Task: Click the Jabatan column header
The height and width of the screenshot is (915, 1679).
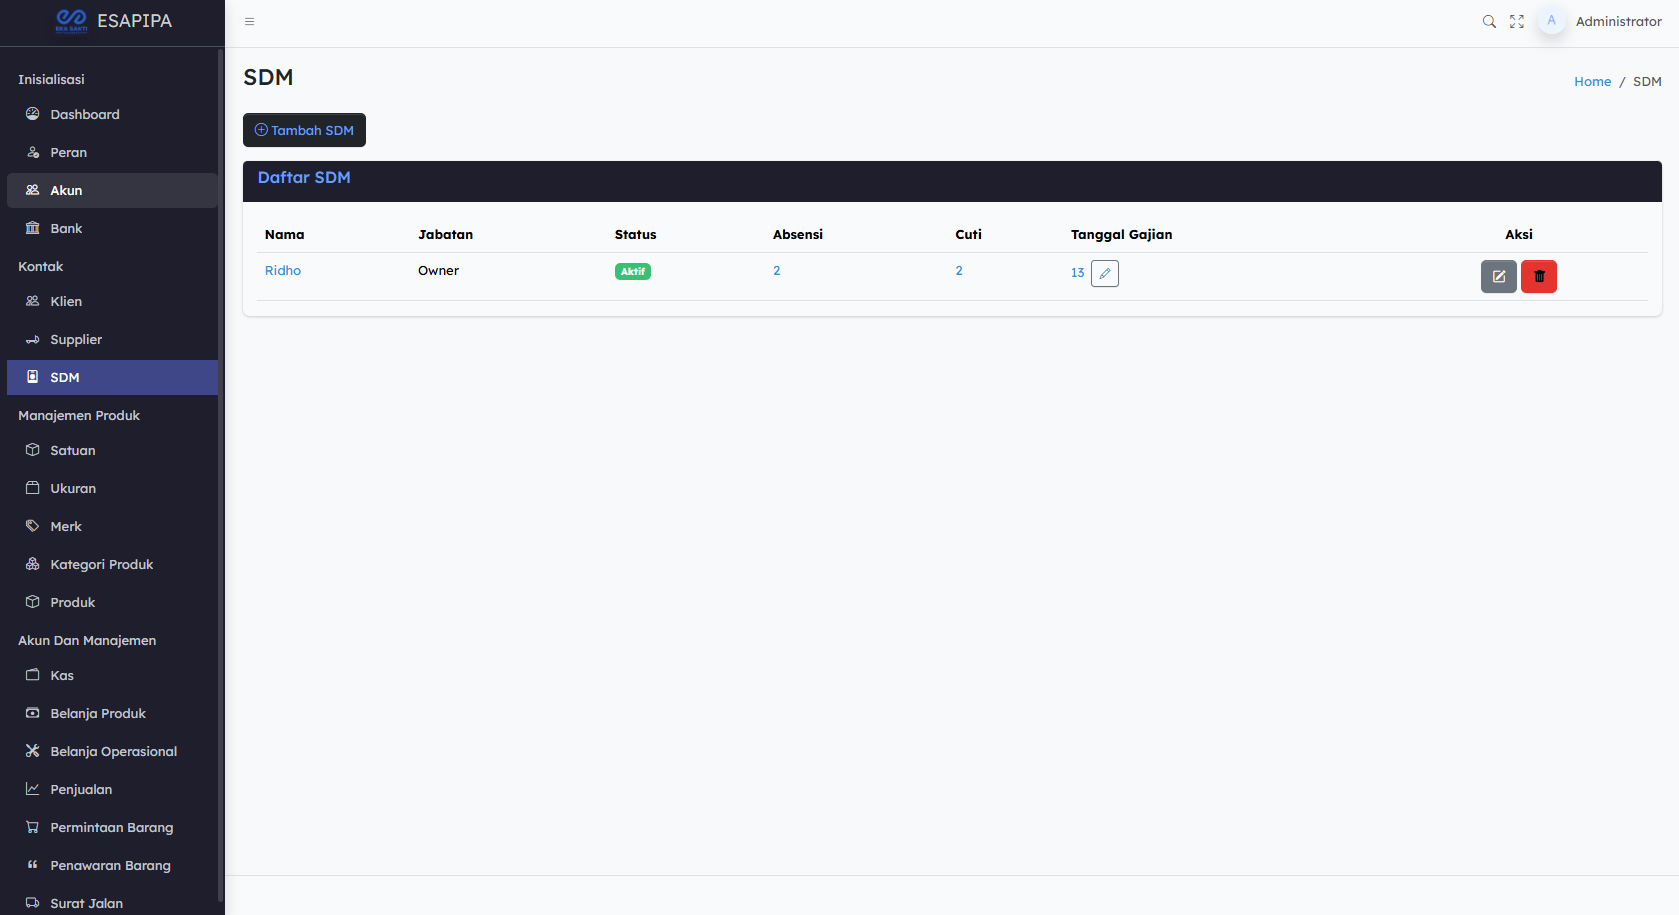Action: pos(446,234)
